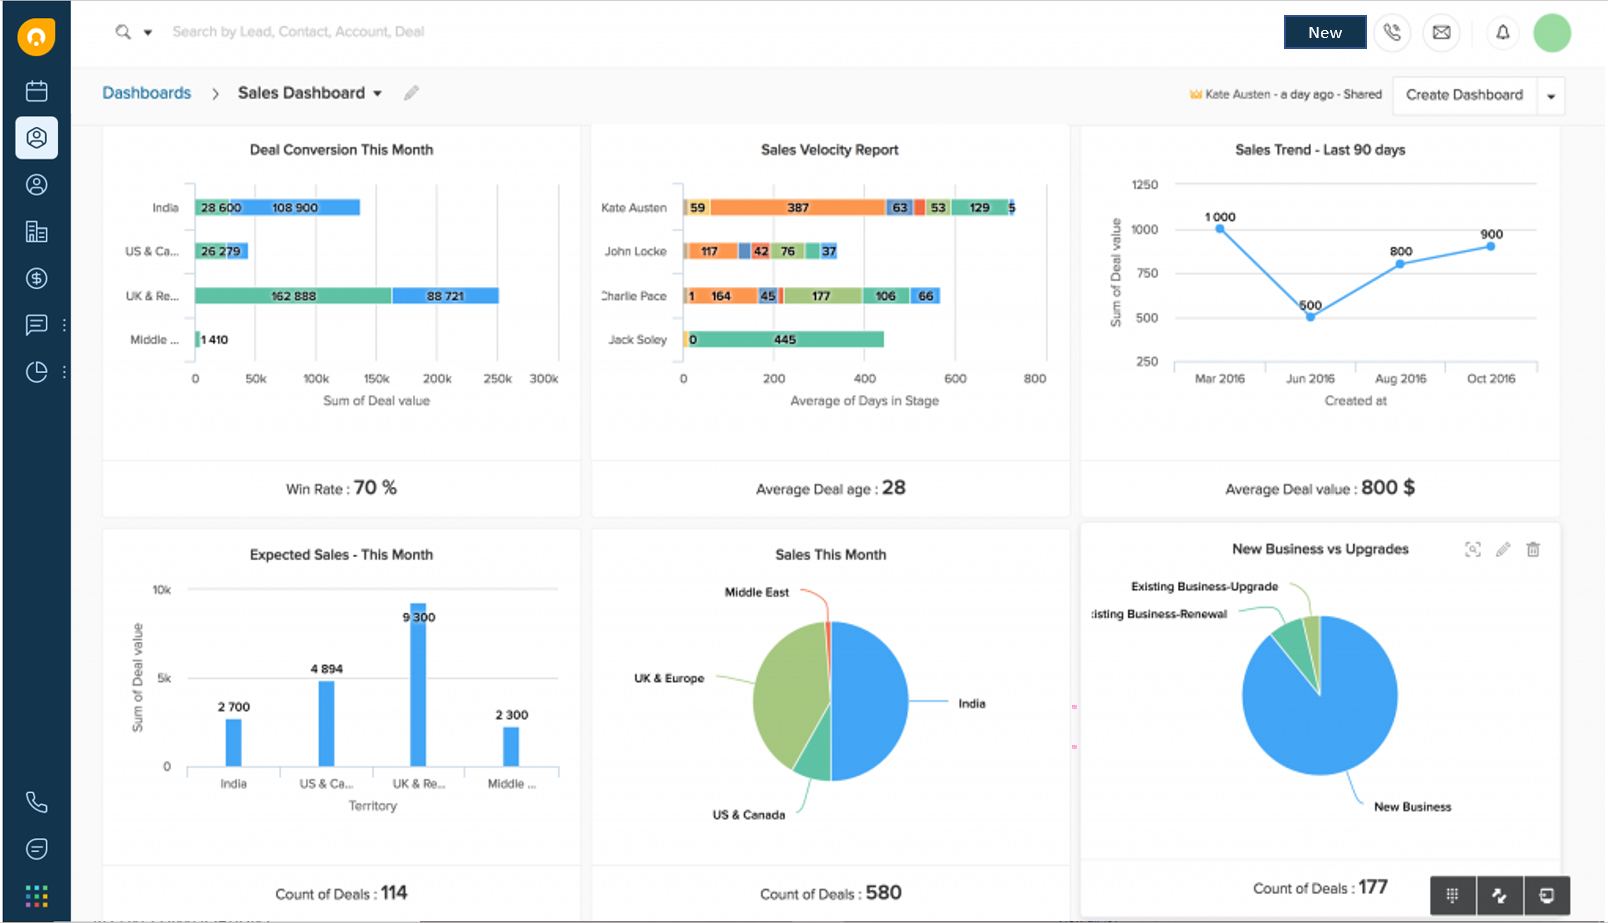Click the user avatar in top right corner
This screenshot has height=923, width=1609.
pyautogui.click(x=1552, y=32)
